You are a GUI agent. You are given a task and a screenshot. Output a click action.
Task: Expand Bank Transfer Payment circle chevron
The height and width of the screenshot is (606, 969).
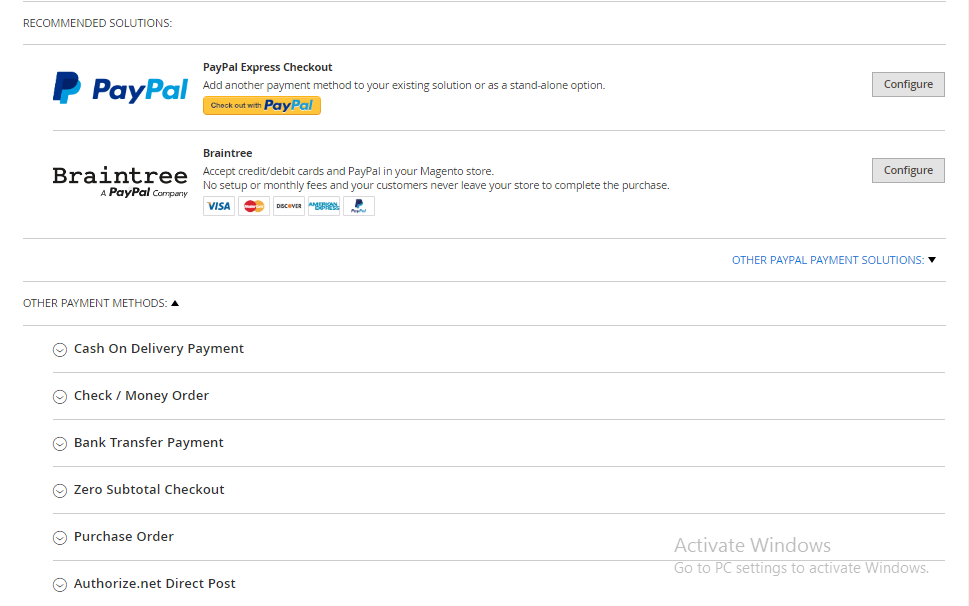point(60,444)
